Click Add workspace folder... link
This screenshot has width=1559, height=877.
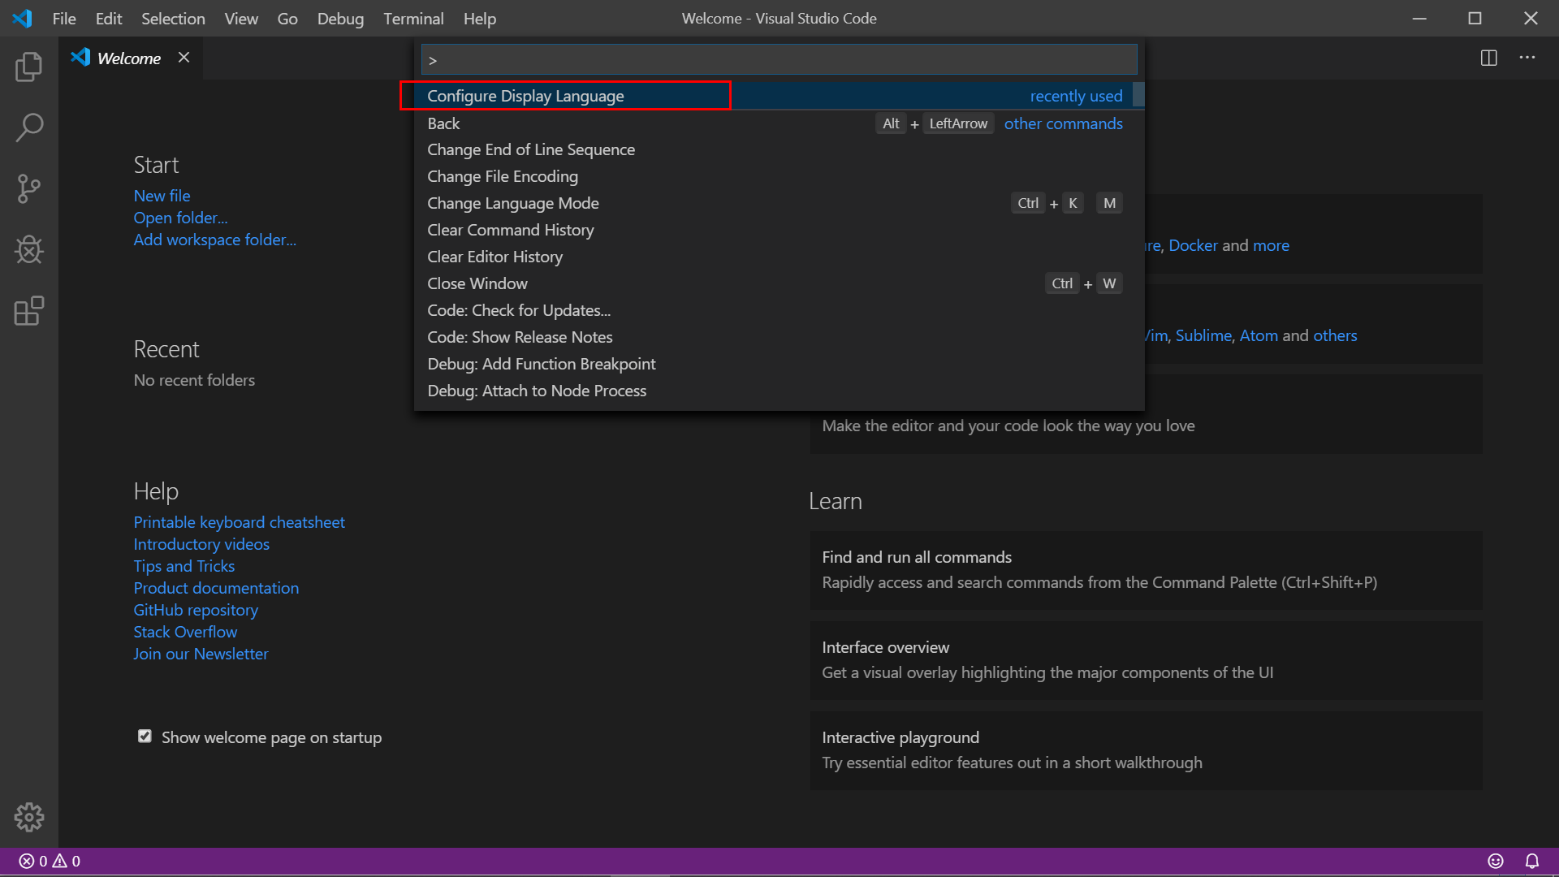click(x=215, y=240)
